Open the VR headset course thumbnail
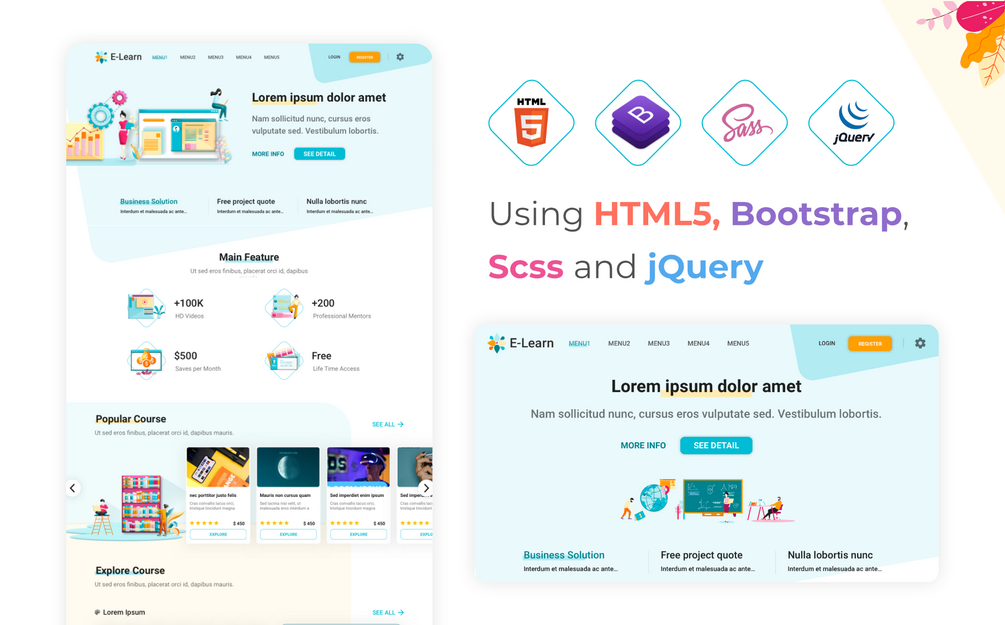Screen dimensions: 1005x625 click(358, 467)
